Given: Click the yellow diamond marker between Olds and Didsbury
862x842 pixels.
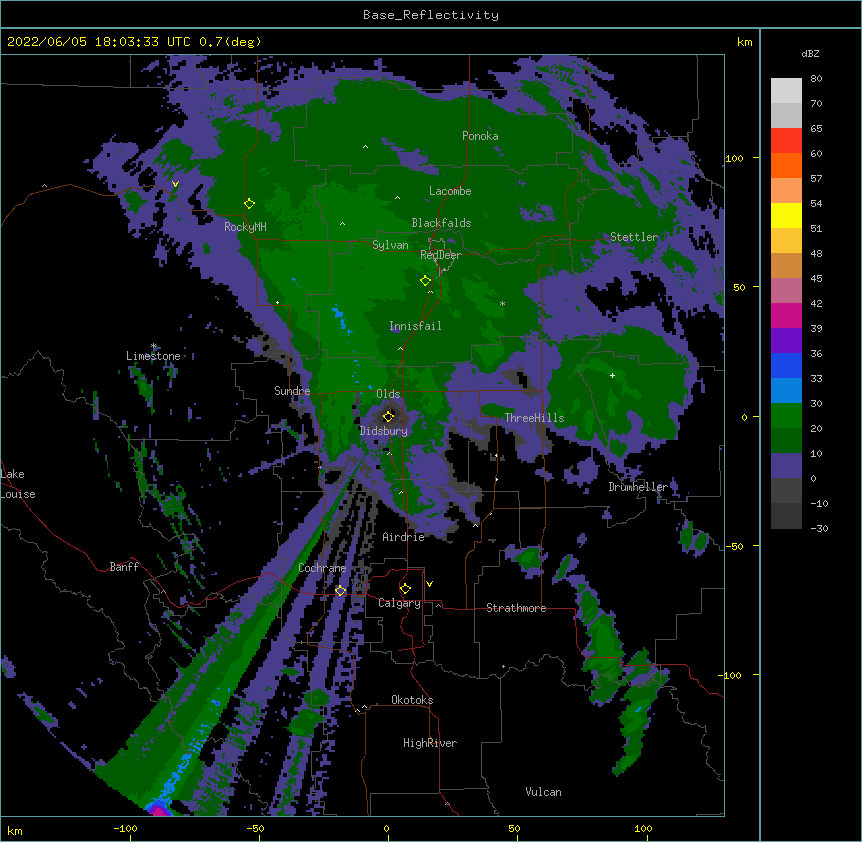Looking at the screenshot, I should (x=388, y=416).
